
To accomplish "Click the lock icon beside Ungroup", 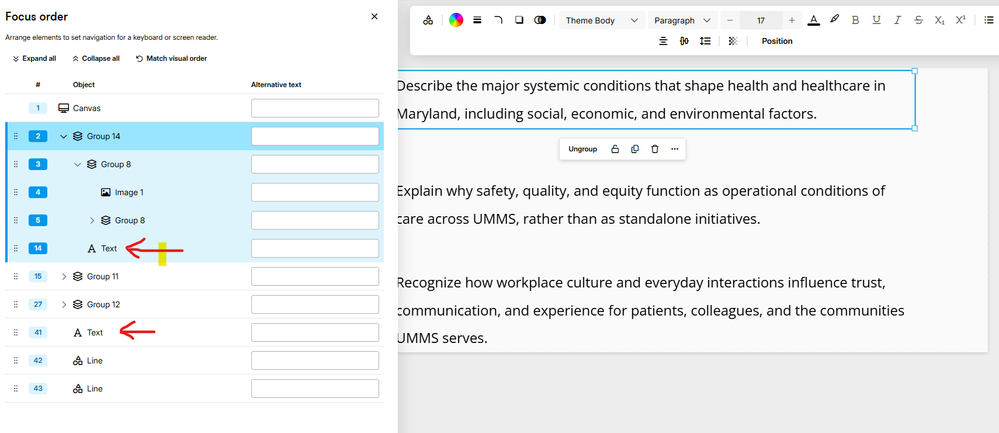I will click(615, 149).
